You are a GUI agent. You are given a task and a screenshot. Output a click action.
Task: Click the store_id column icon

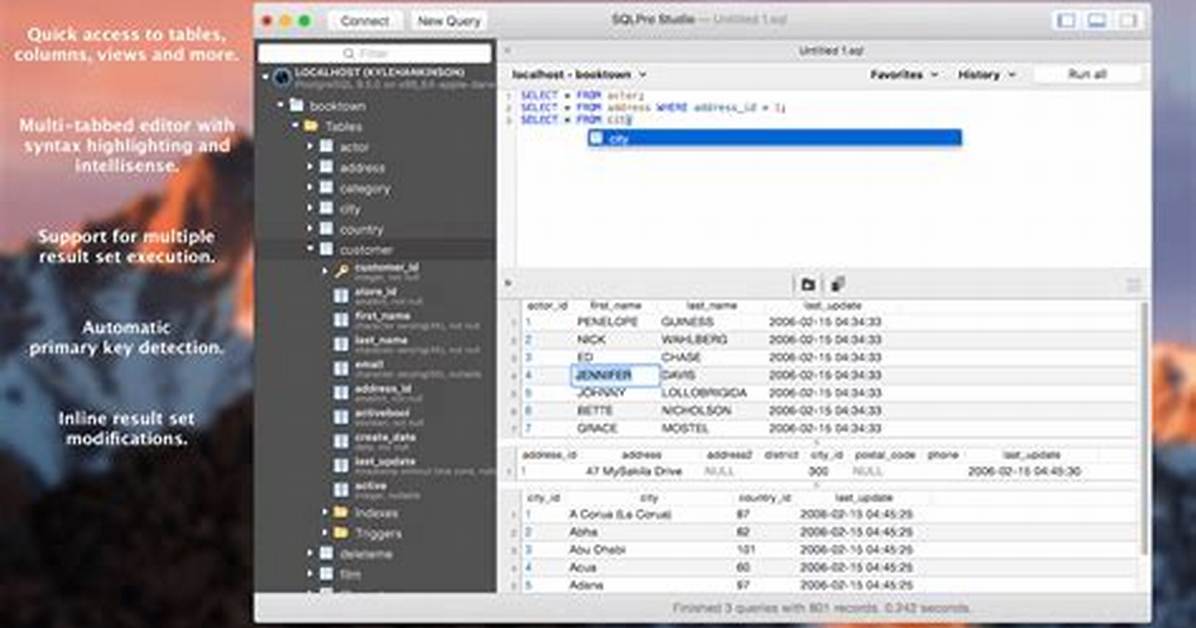tap(341, 295)
